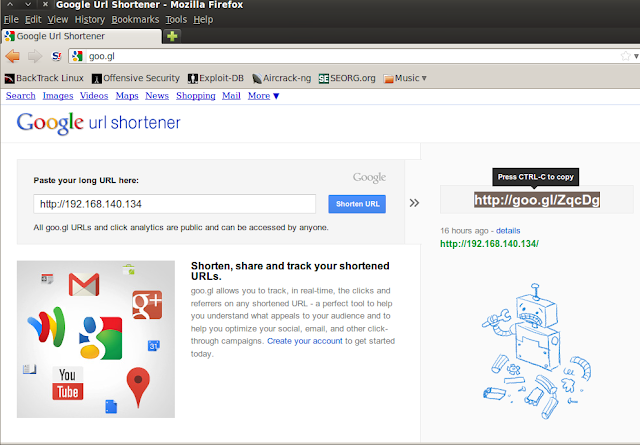Click the Search link in Google bar
The image size is (640, 445).
(x=20, y=96)
